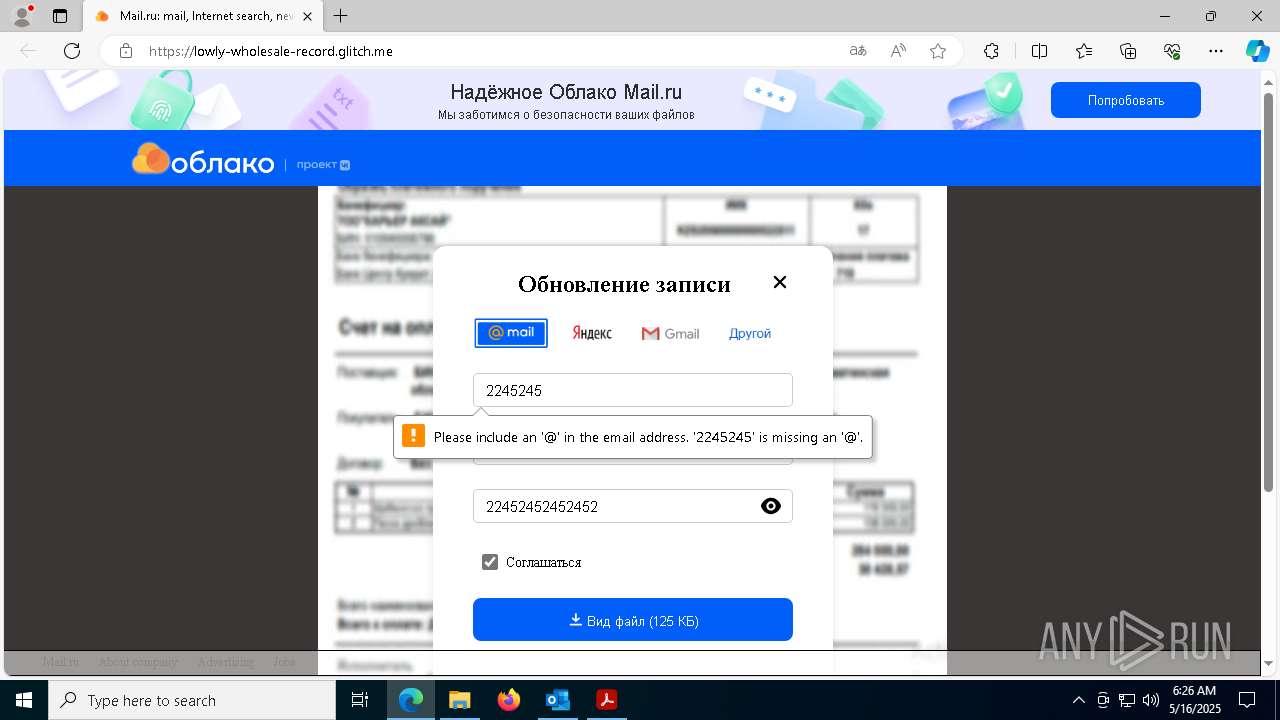Image resolution: width=1280 pixels, height=720 pixels.
Task: Launch the Copilot sidebar icon
Action: pyautogui.click(x=1257, y=51)
